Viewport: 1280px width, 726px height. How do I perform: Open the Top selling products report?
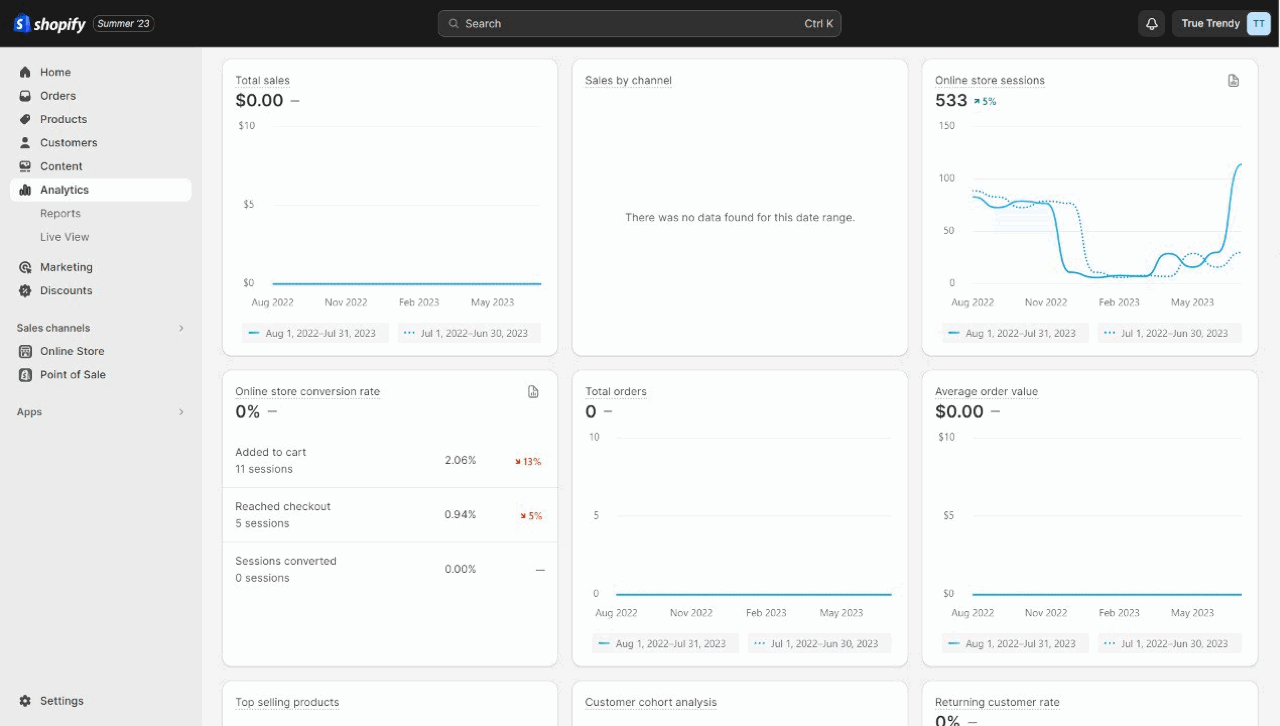click(x=287, y=702)
